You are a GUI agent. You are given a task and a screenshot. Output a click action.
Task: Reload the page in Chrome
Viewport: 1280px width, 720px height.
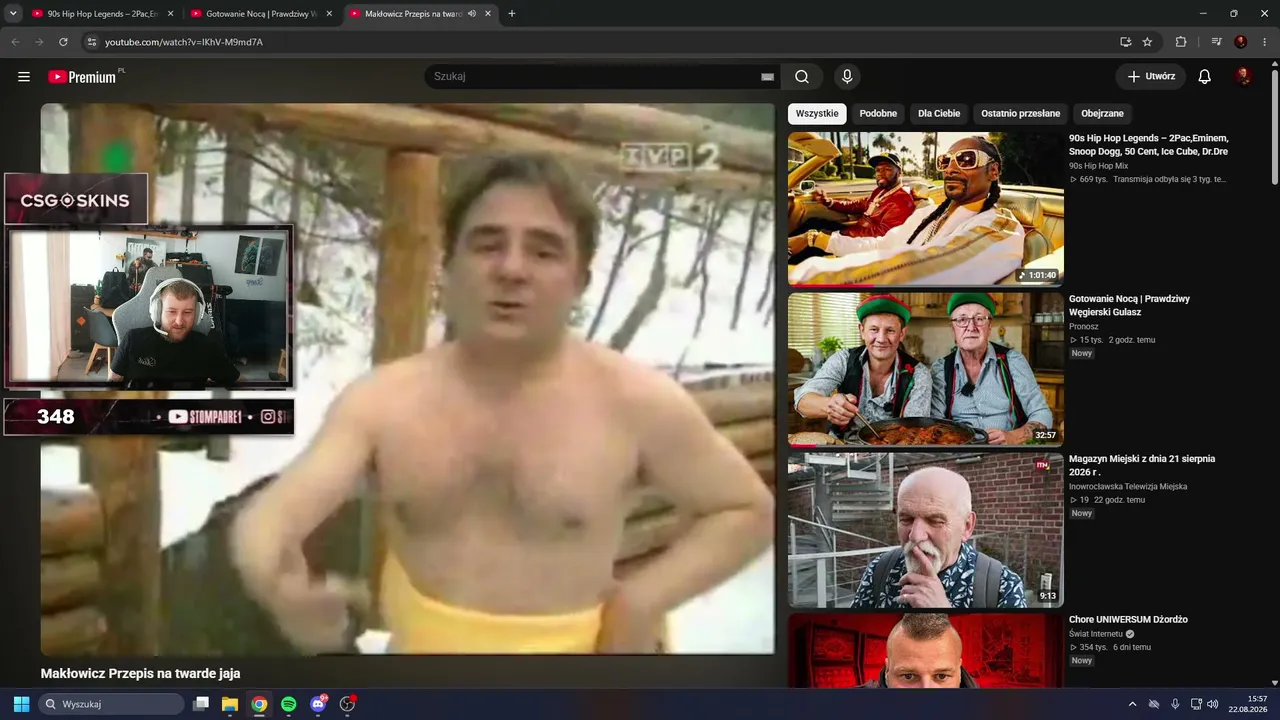63,42
